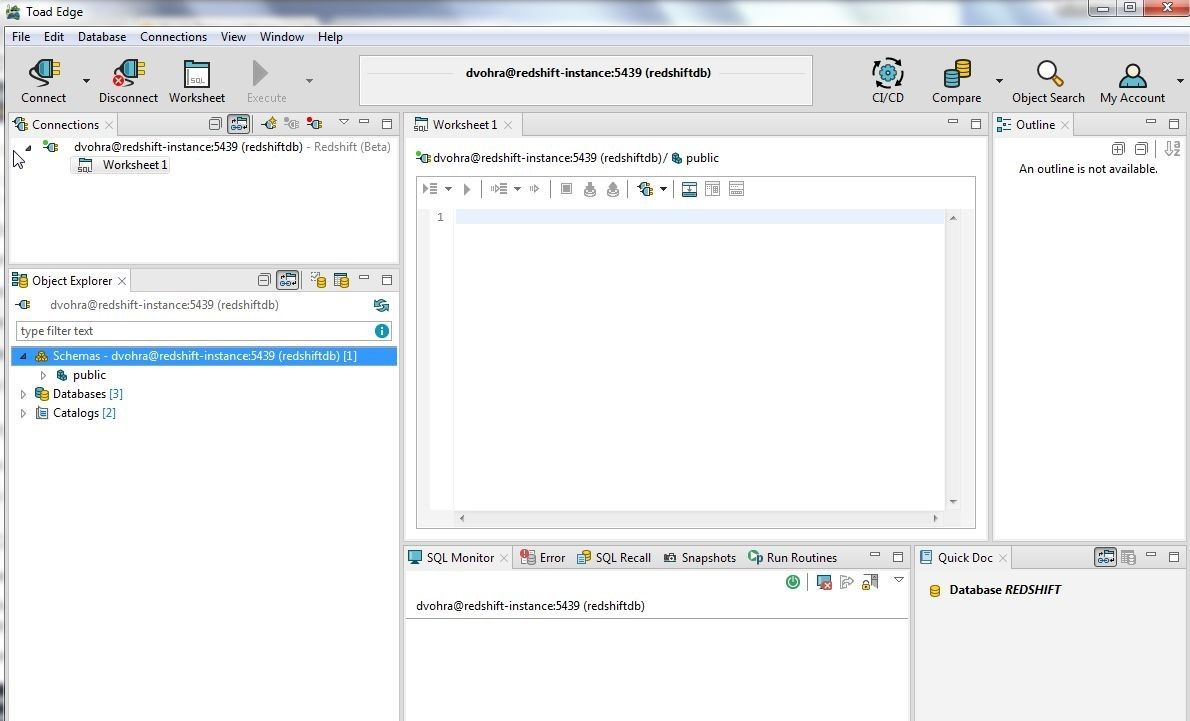The height and width of the screenshot is (721, 1190).
Task: Open the Execute button dropdown arrow
Action: pos(309,80)
